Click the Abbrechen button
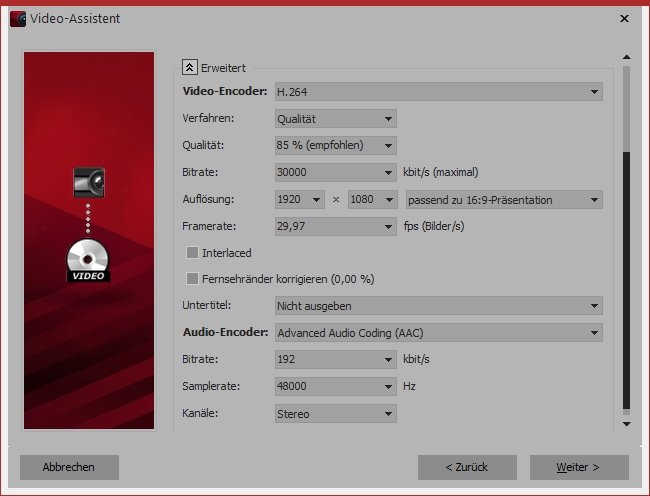The height and width of the screenshot is (496, 650). (69, 467)
